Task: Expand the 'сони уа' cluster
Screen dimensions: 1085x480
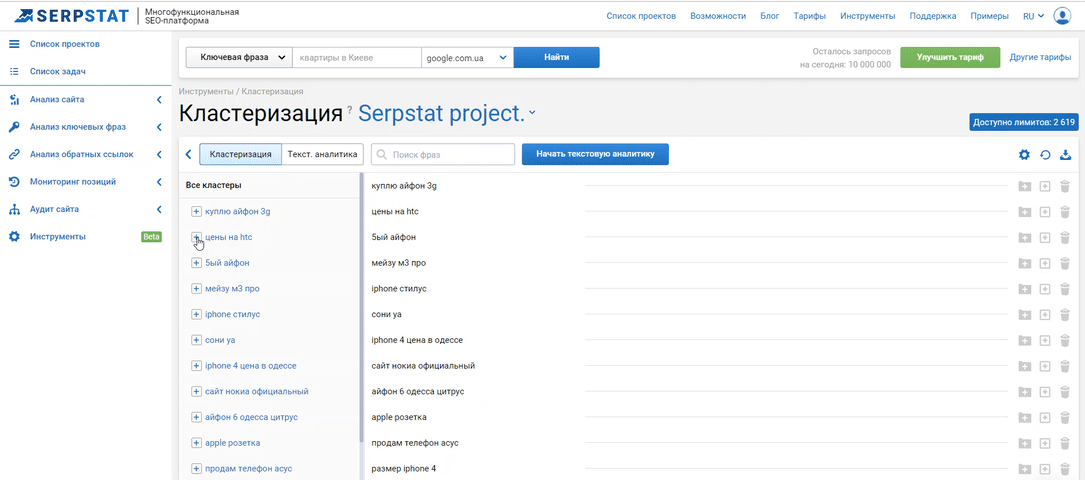Action: (196, 340)
